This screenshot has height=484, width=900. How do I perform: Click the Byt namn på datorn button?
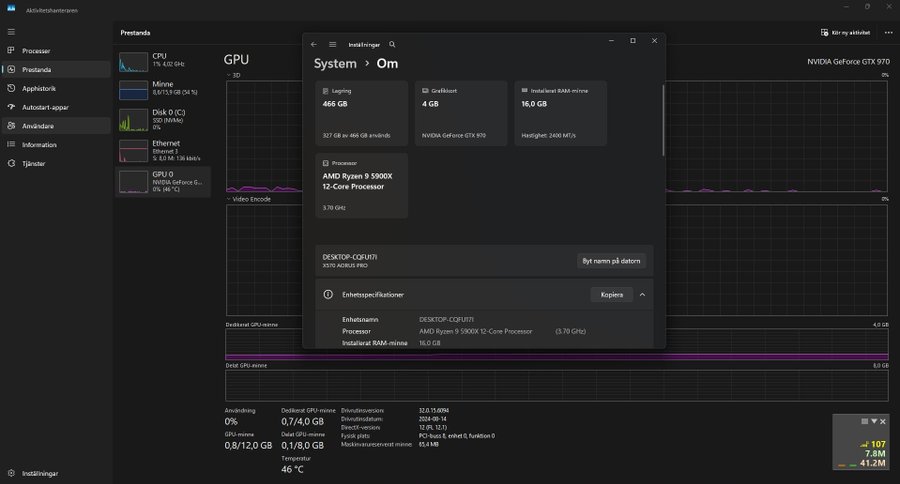coord(613,261)
